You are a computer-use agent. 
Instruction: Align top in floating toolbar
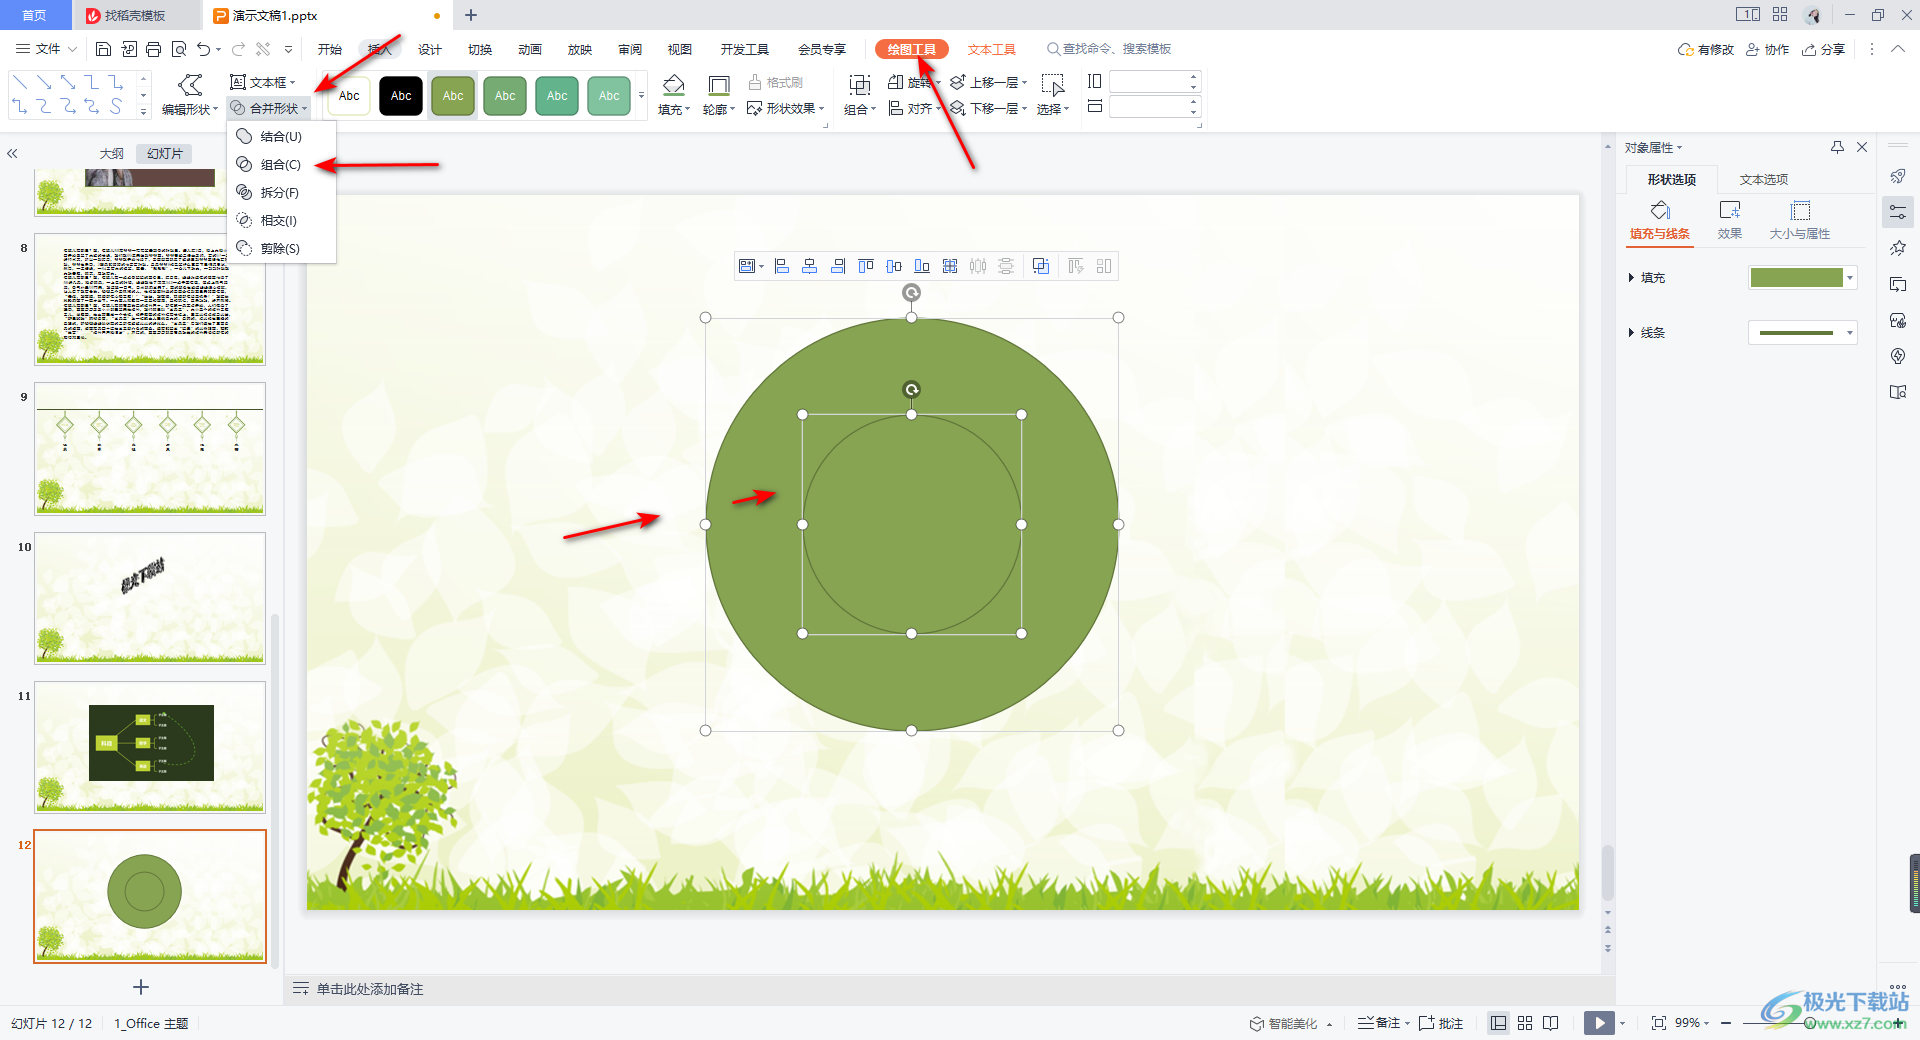point(866,266)
